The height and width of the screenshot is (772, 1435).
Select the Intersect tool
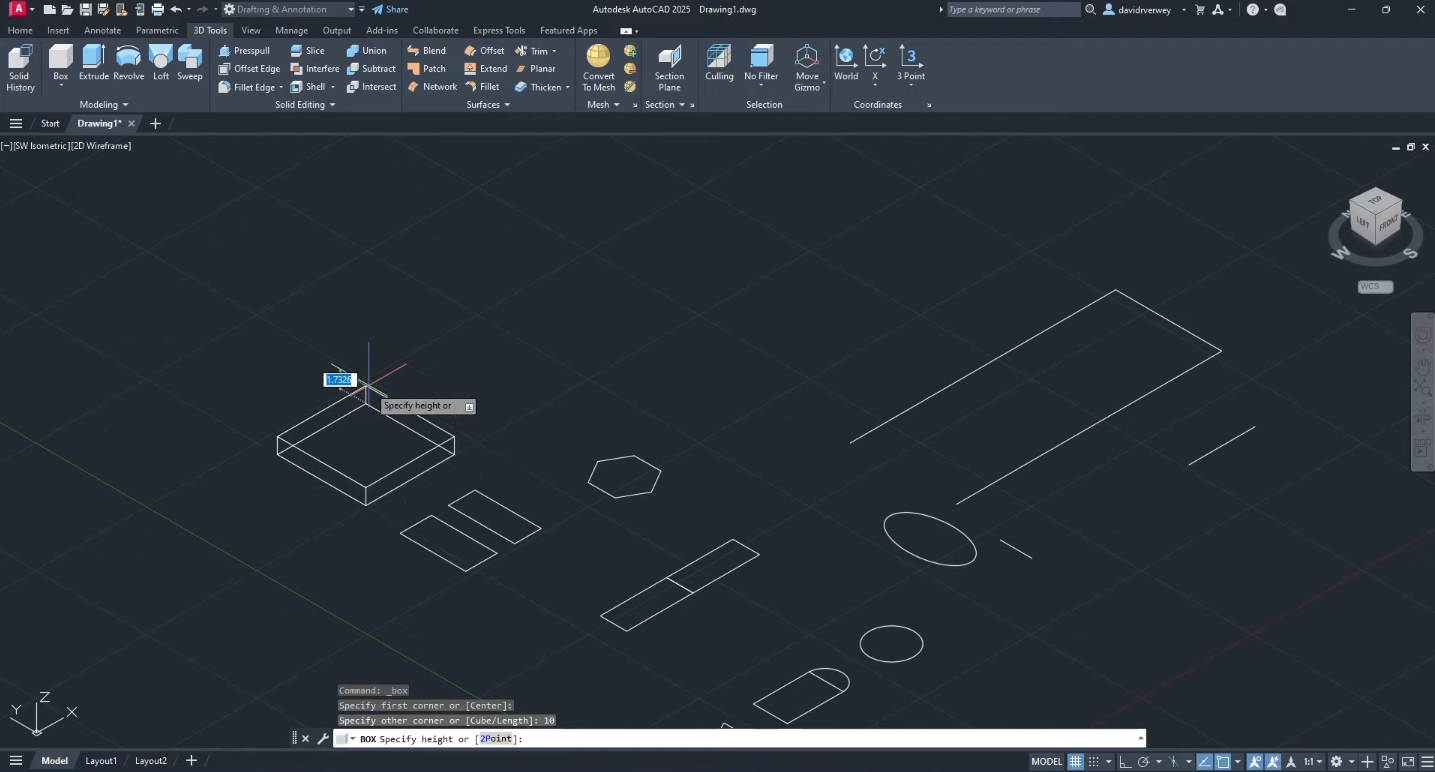pos(371,86)
